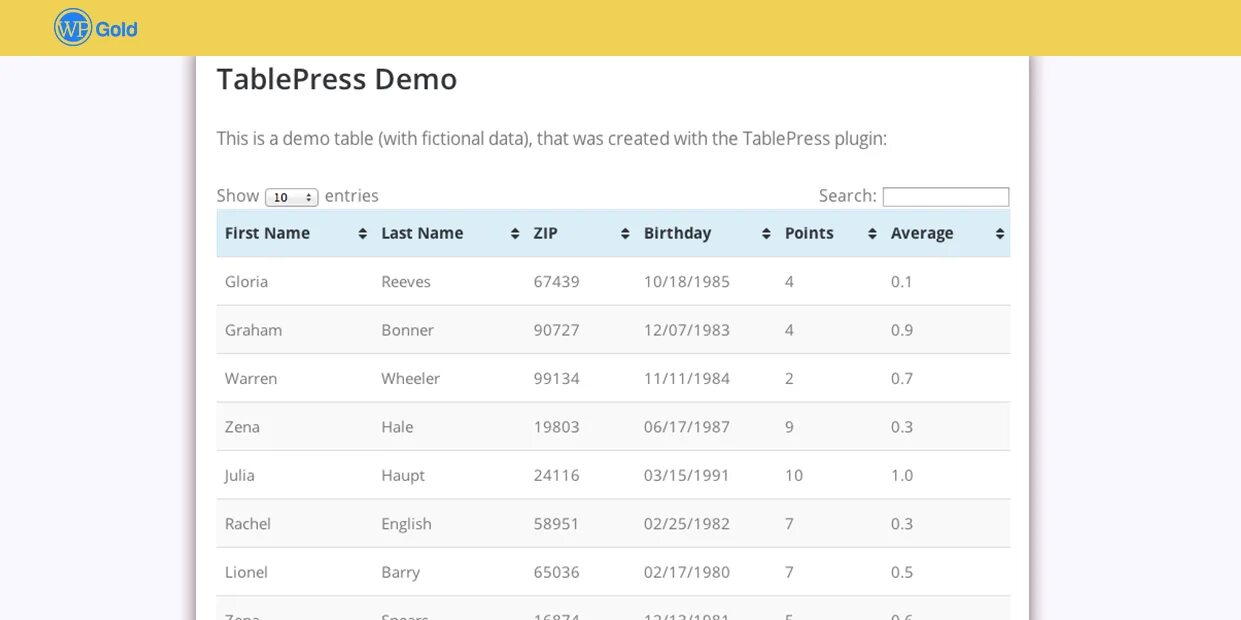The height and width of the screenshot is (620, 1241).
Task: Click sort arrows in Points header
Action: [872, 234]
